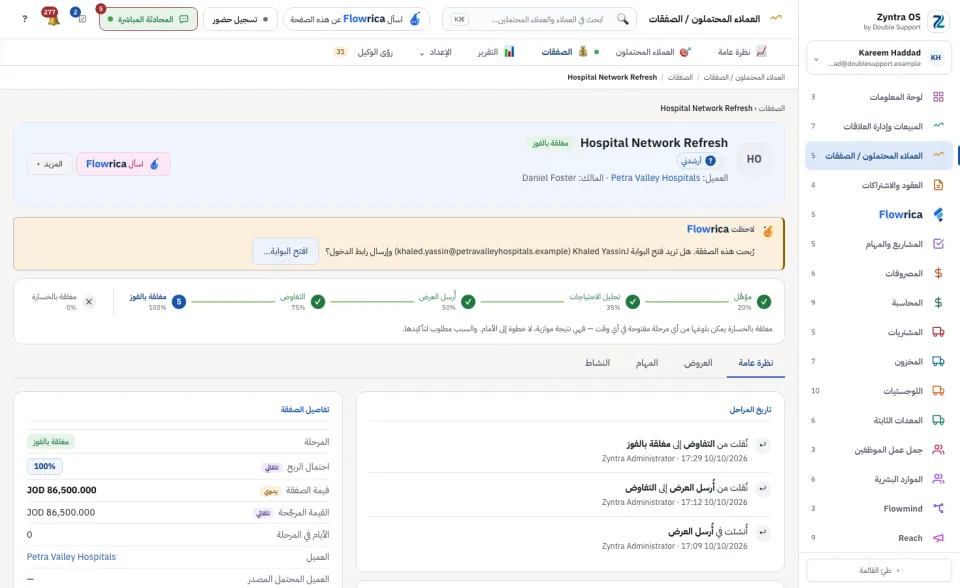Screen dimensions: 960x588
Task: Click the Flowrica icon in the sidebar
Action: [x=938, y=214]
